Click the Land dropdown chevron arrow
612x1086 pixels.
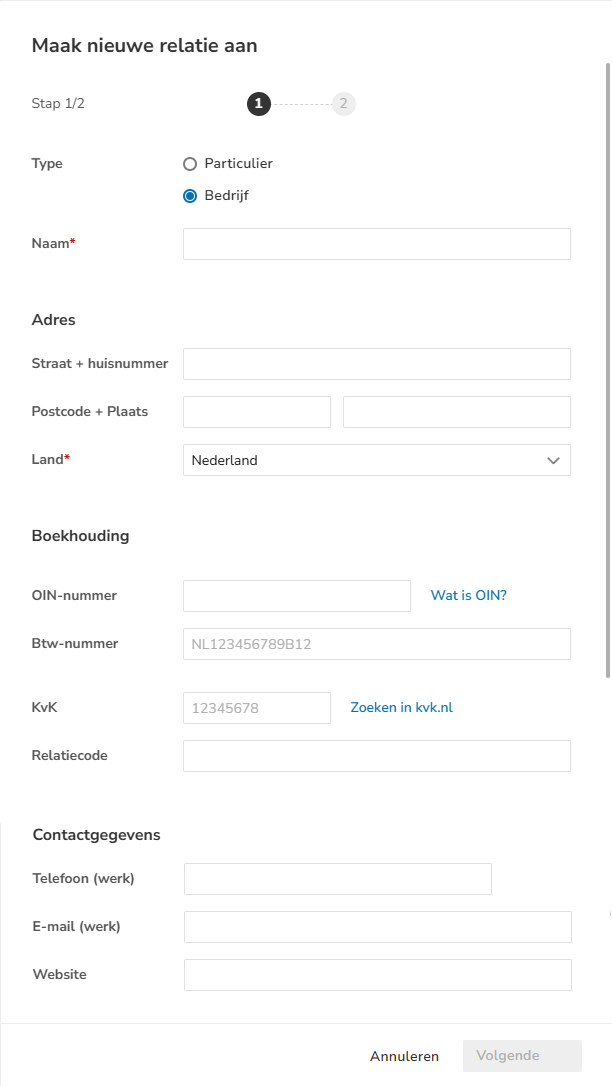pyautogui.click(x=553, y=461)
